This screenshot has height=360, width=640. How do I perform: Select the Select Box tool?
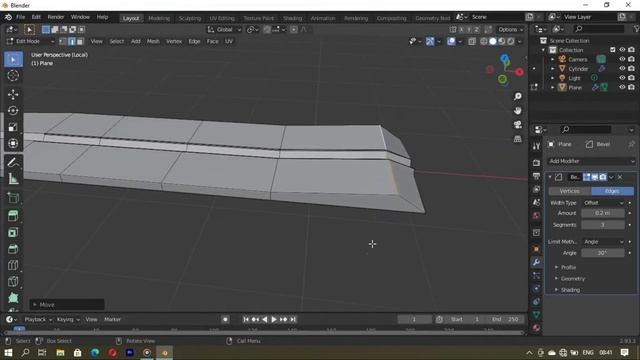13,60
